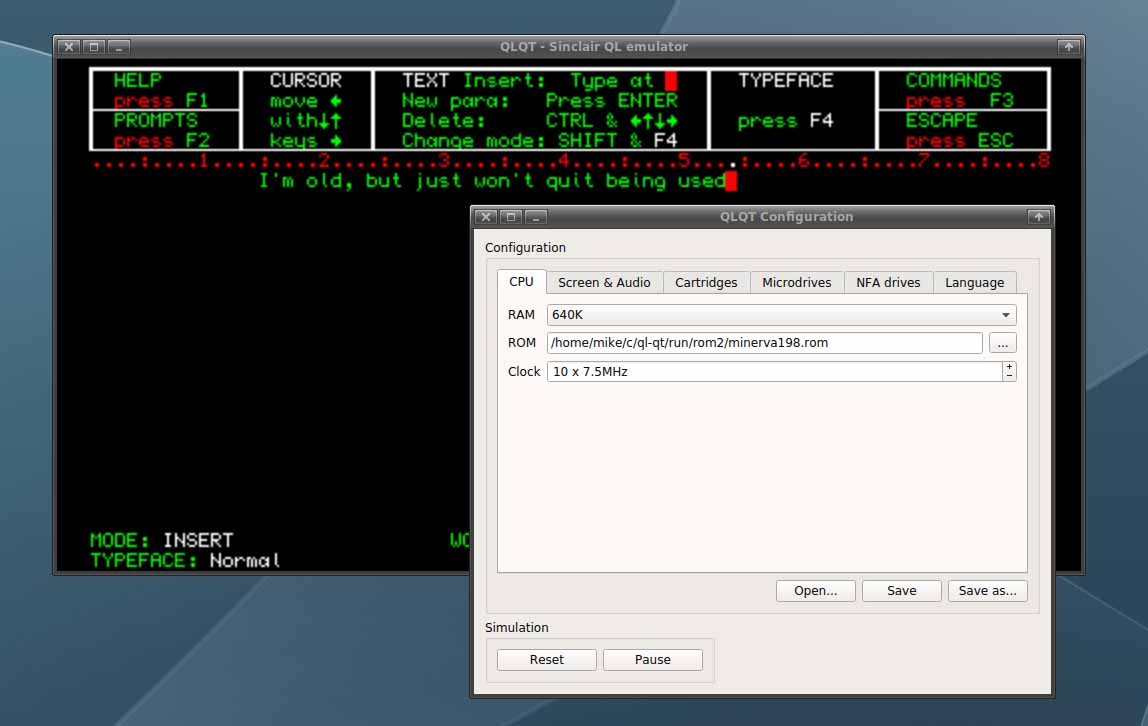Select the Cartridges tab
Viewport: 1148px width, 726px height.
(x=706, y=282)
